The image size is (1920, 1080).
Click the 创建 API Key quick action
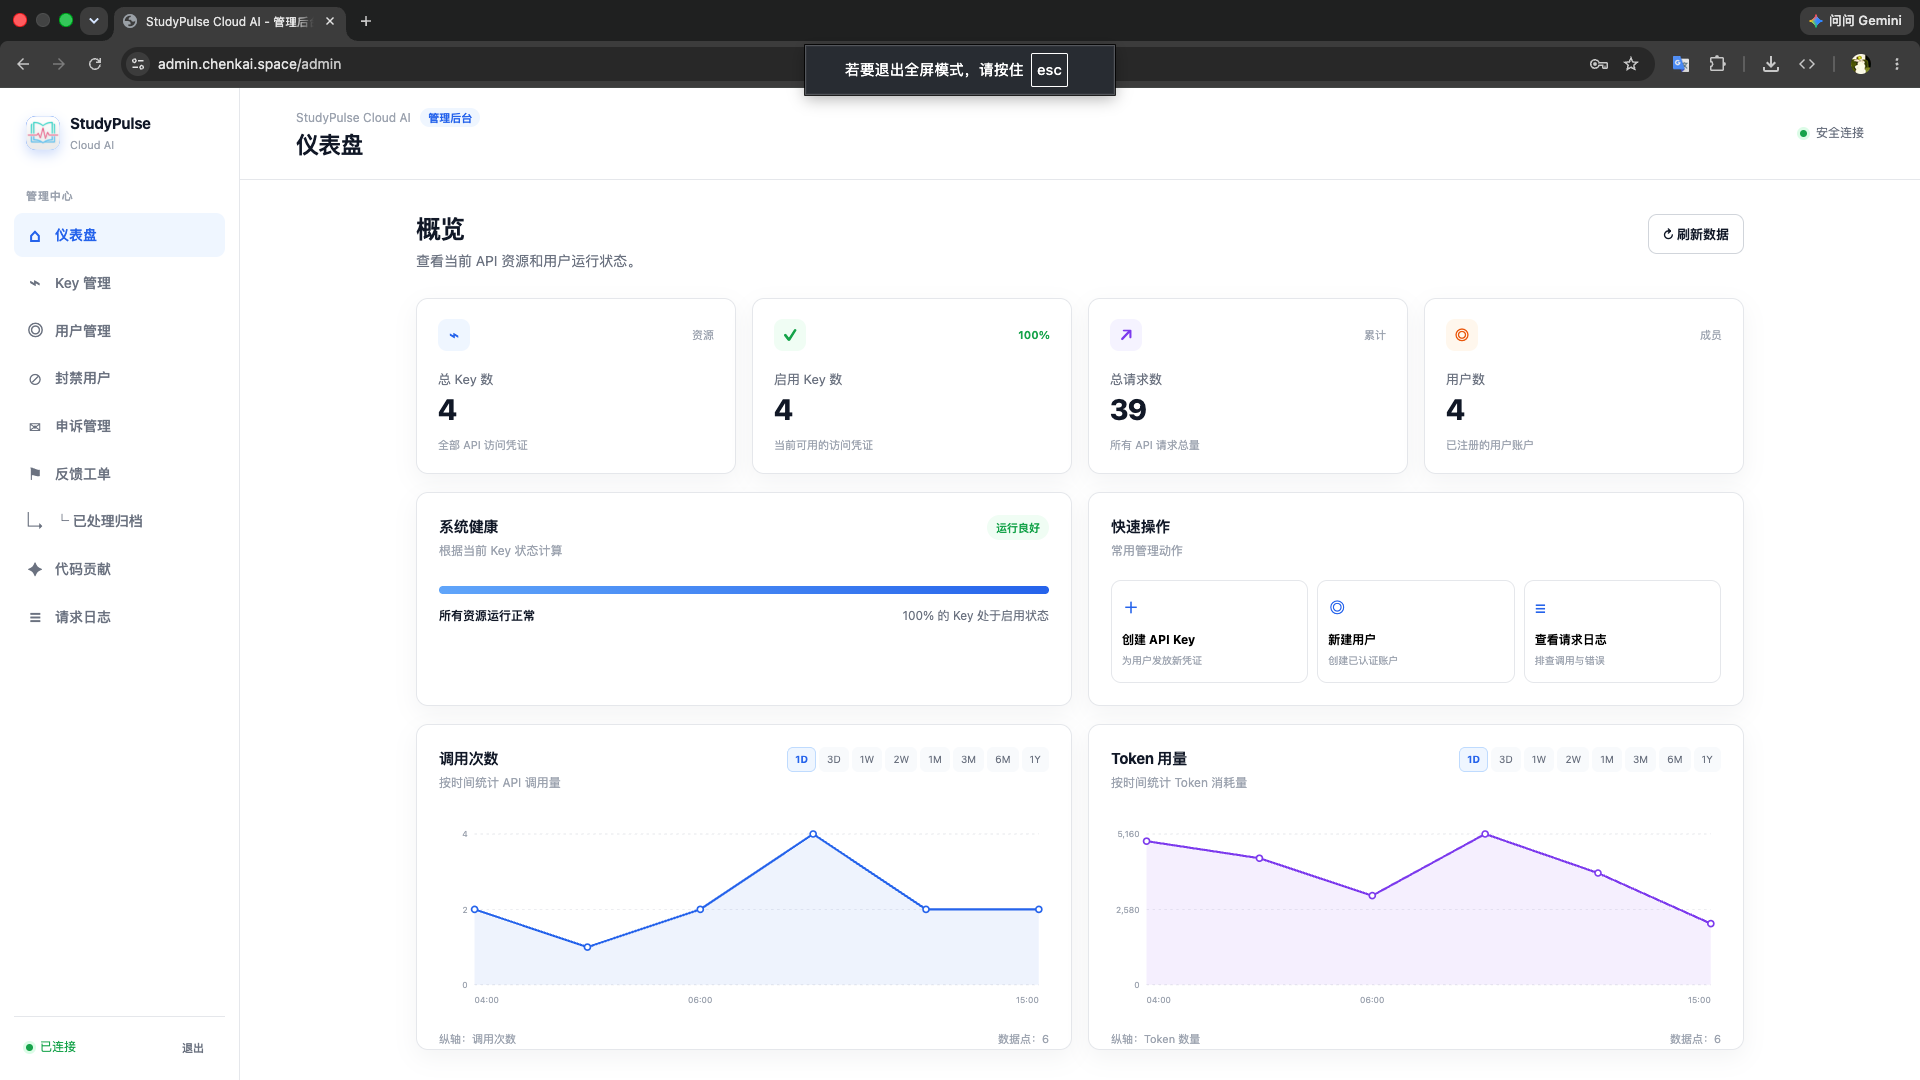(1209, 632)
